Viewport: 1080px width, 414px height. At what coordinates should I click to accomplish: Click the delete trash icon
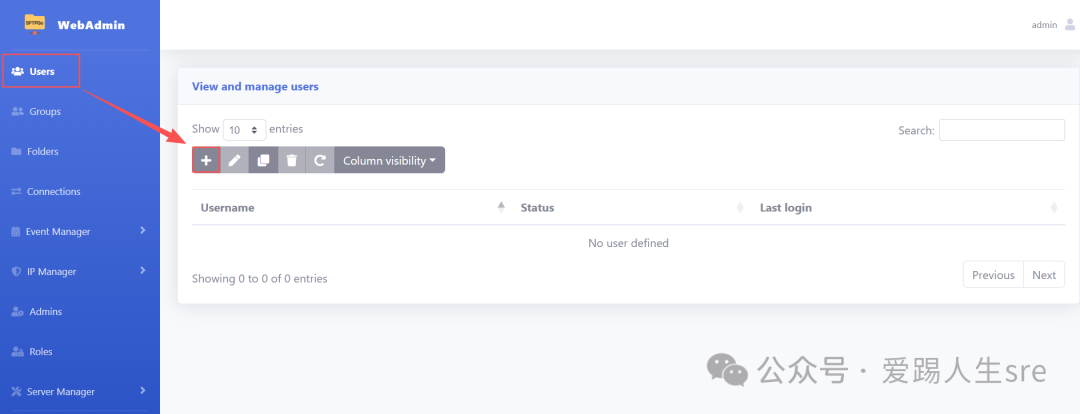pos(291,160)
